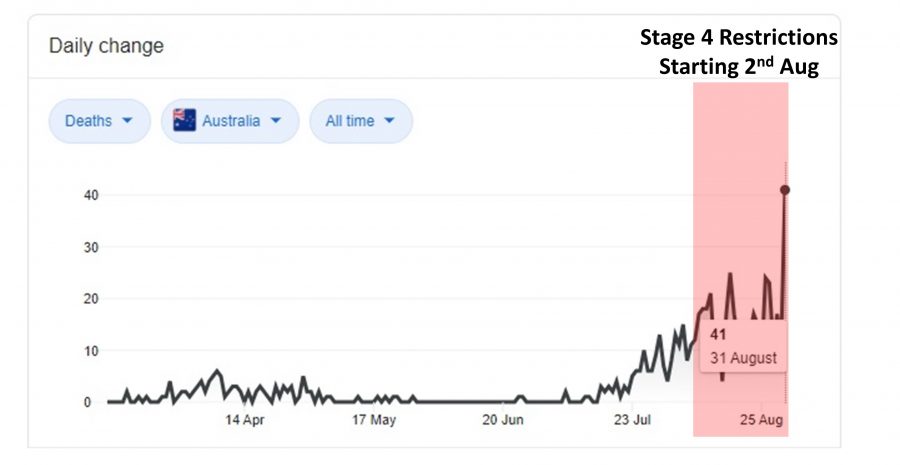This screenshot has width=900, height=465.
Task: Click the arrow beside Deaths
Action: tap(127, 121)
